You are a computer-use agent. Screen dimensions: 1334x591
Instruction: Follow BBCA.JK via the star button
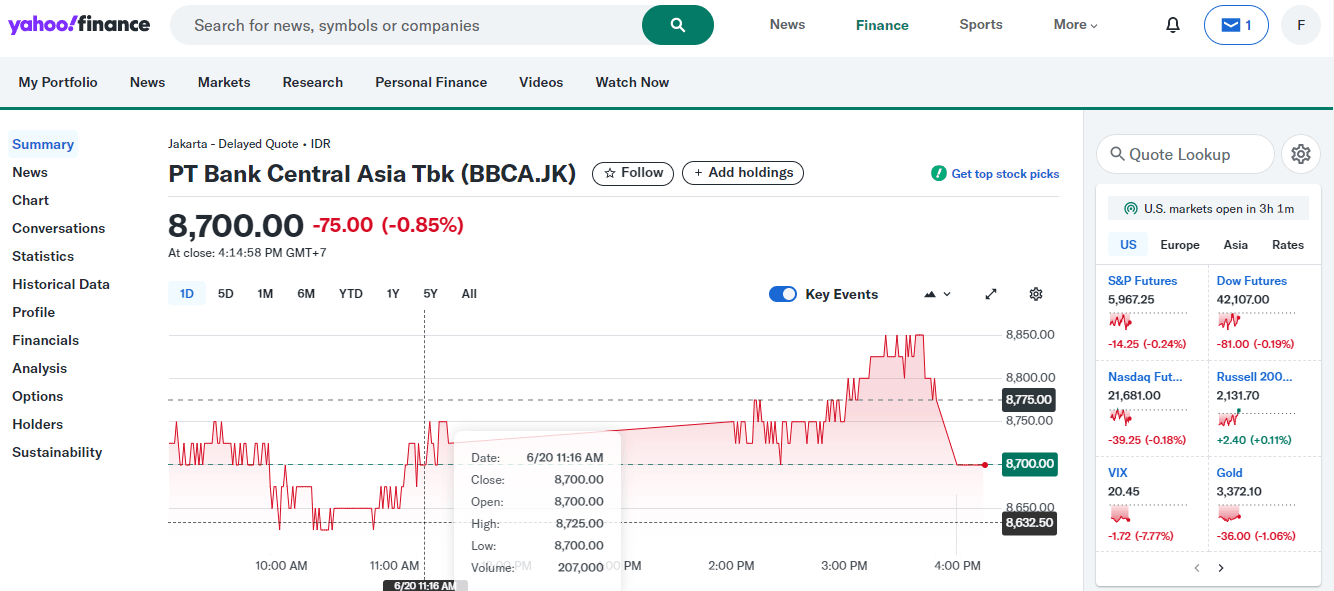click(632, 172)
